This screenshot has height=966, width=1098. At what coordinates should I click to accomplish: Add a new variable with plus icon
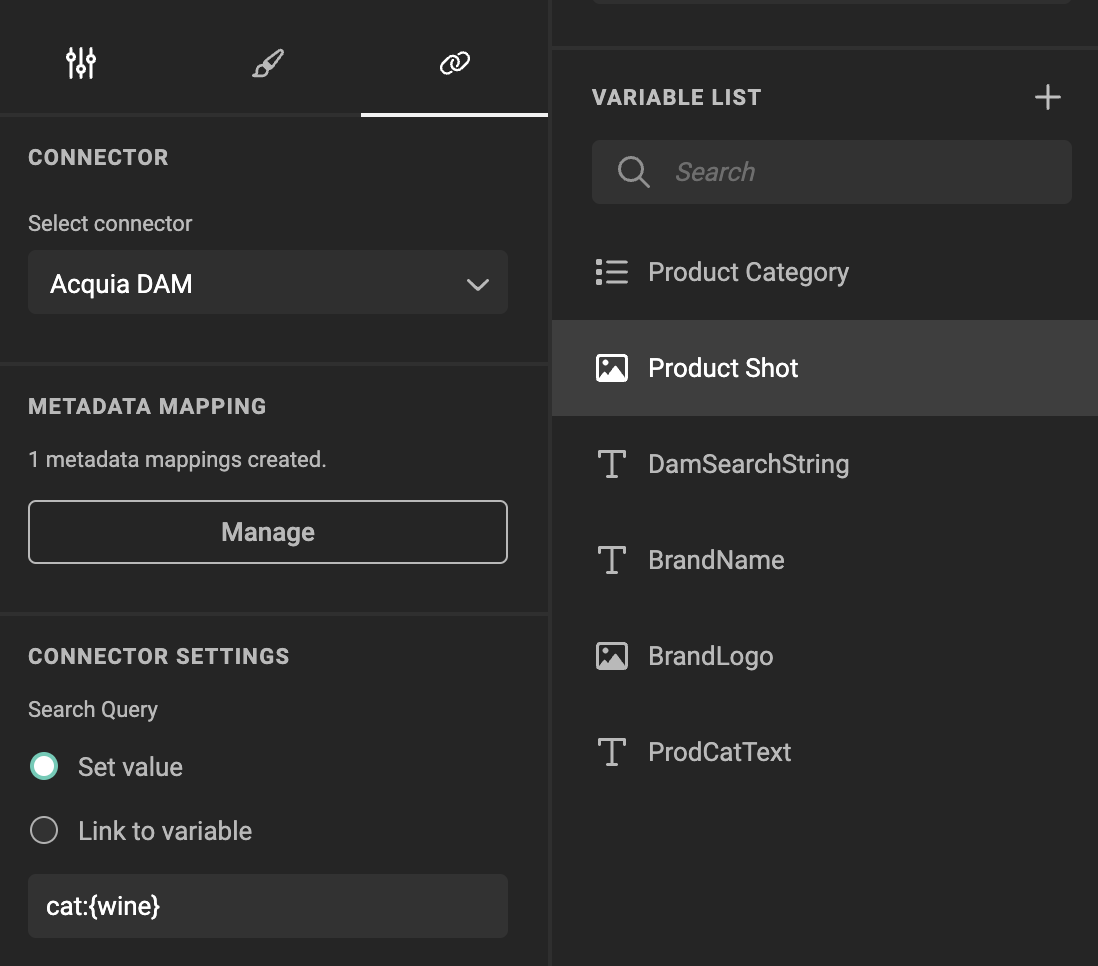pyautogui.click(x=1048, y=97)
